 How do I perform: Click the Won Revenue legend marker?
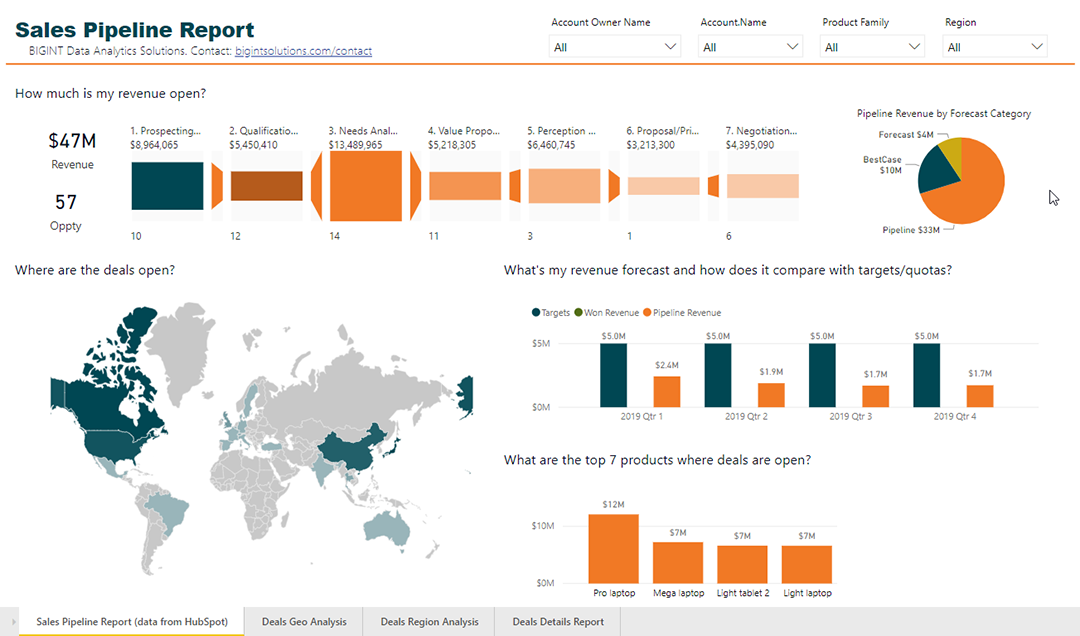point(576,313)
